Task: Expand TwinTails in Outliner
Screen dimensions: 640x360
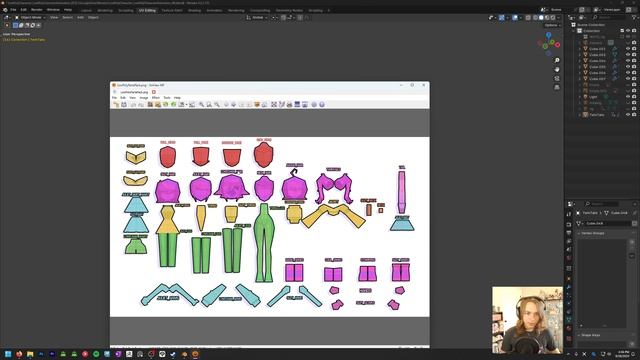Action: [x=580, y=115]
